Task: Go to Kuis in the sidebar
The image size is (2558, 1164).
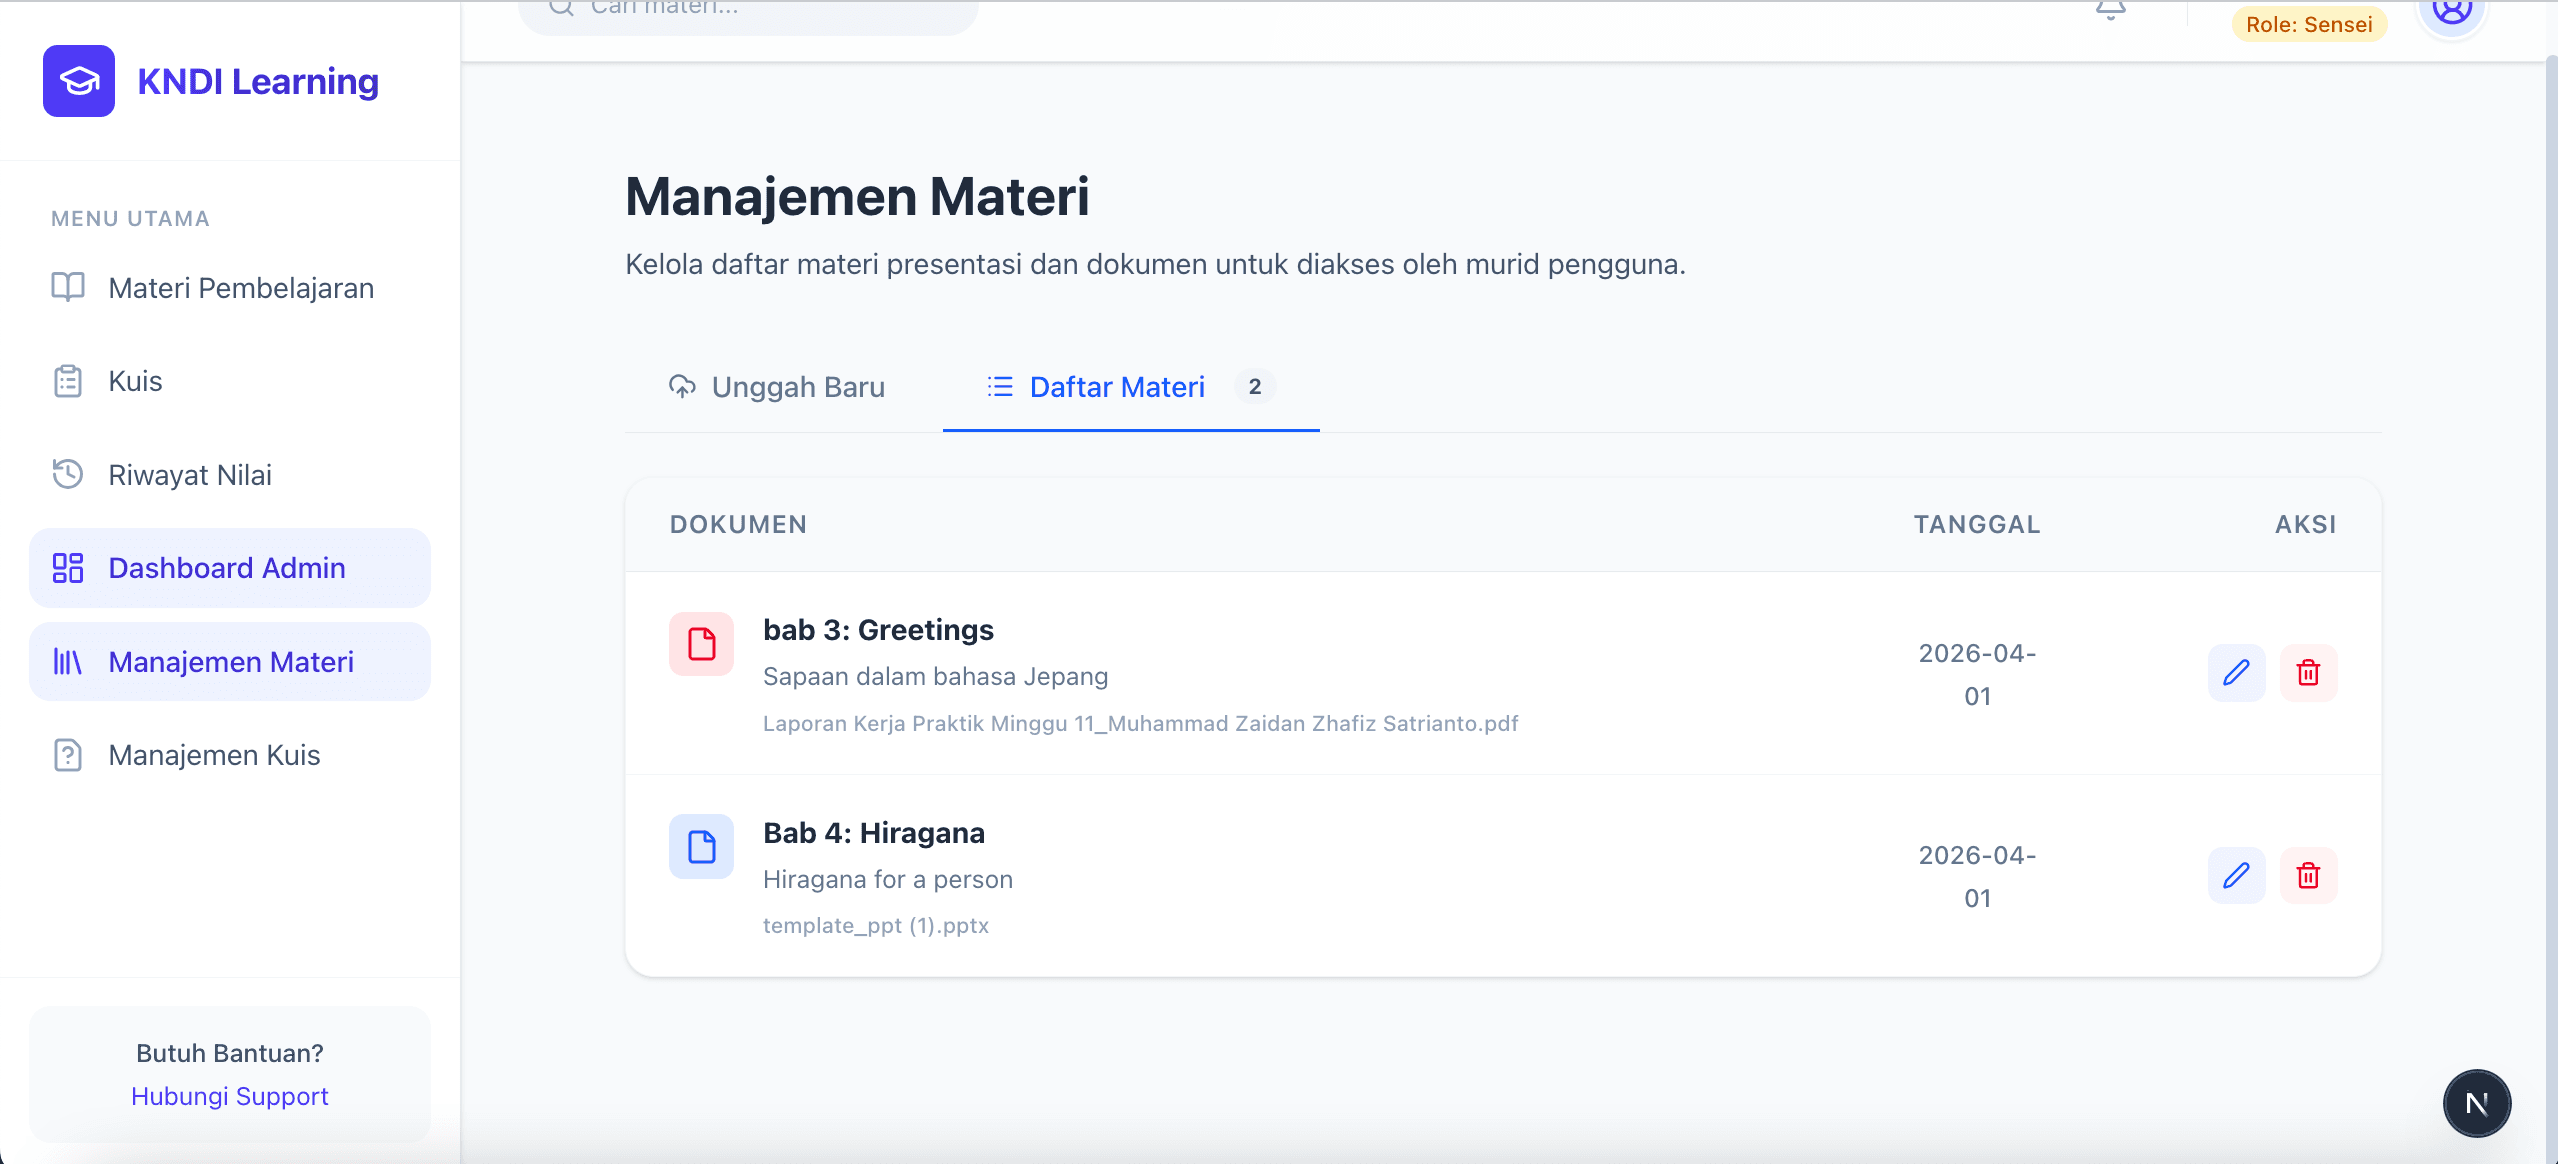Action: [x=230, y=381]
